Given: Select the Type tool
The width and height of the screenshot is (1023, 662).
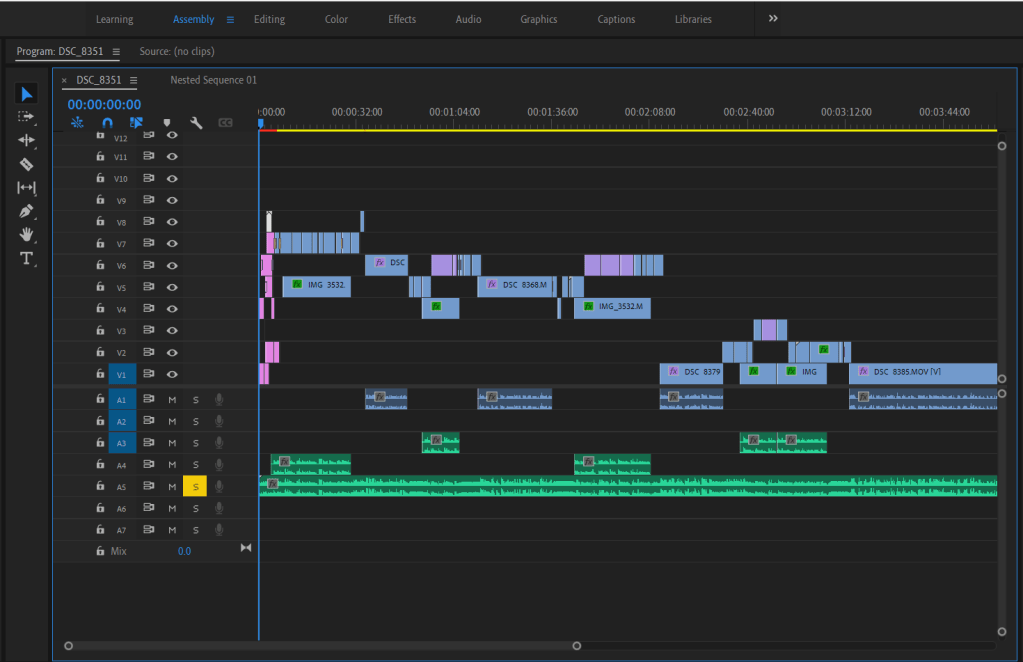Looking at the screenshot, I should pos(27,258).
